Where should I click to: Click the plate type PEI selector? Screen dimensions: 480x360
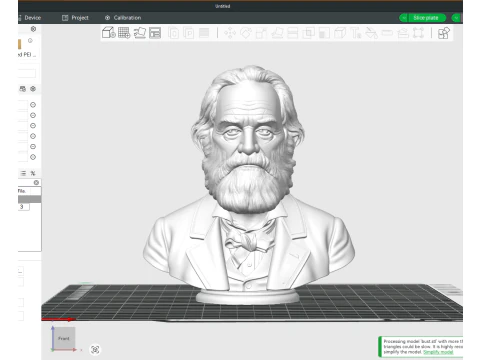(27, 55)
